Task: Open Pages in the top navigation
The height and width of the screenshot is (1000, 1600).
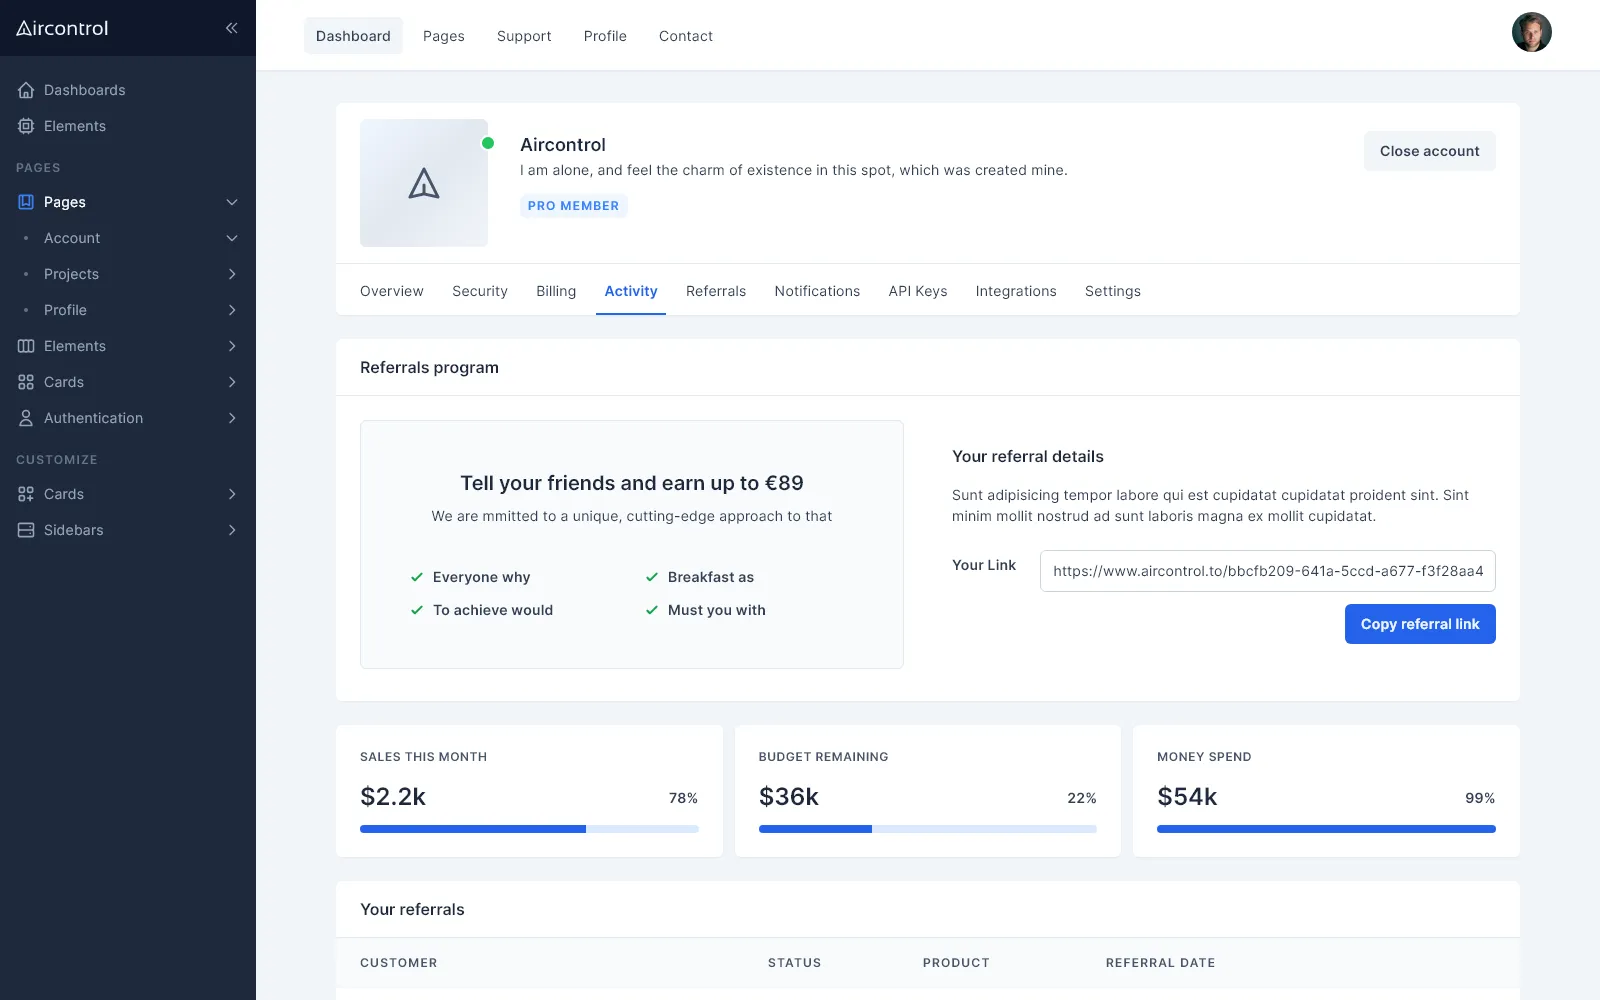Action: pos(444,36)
